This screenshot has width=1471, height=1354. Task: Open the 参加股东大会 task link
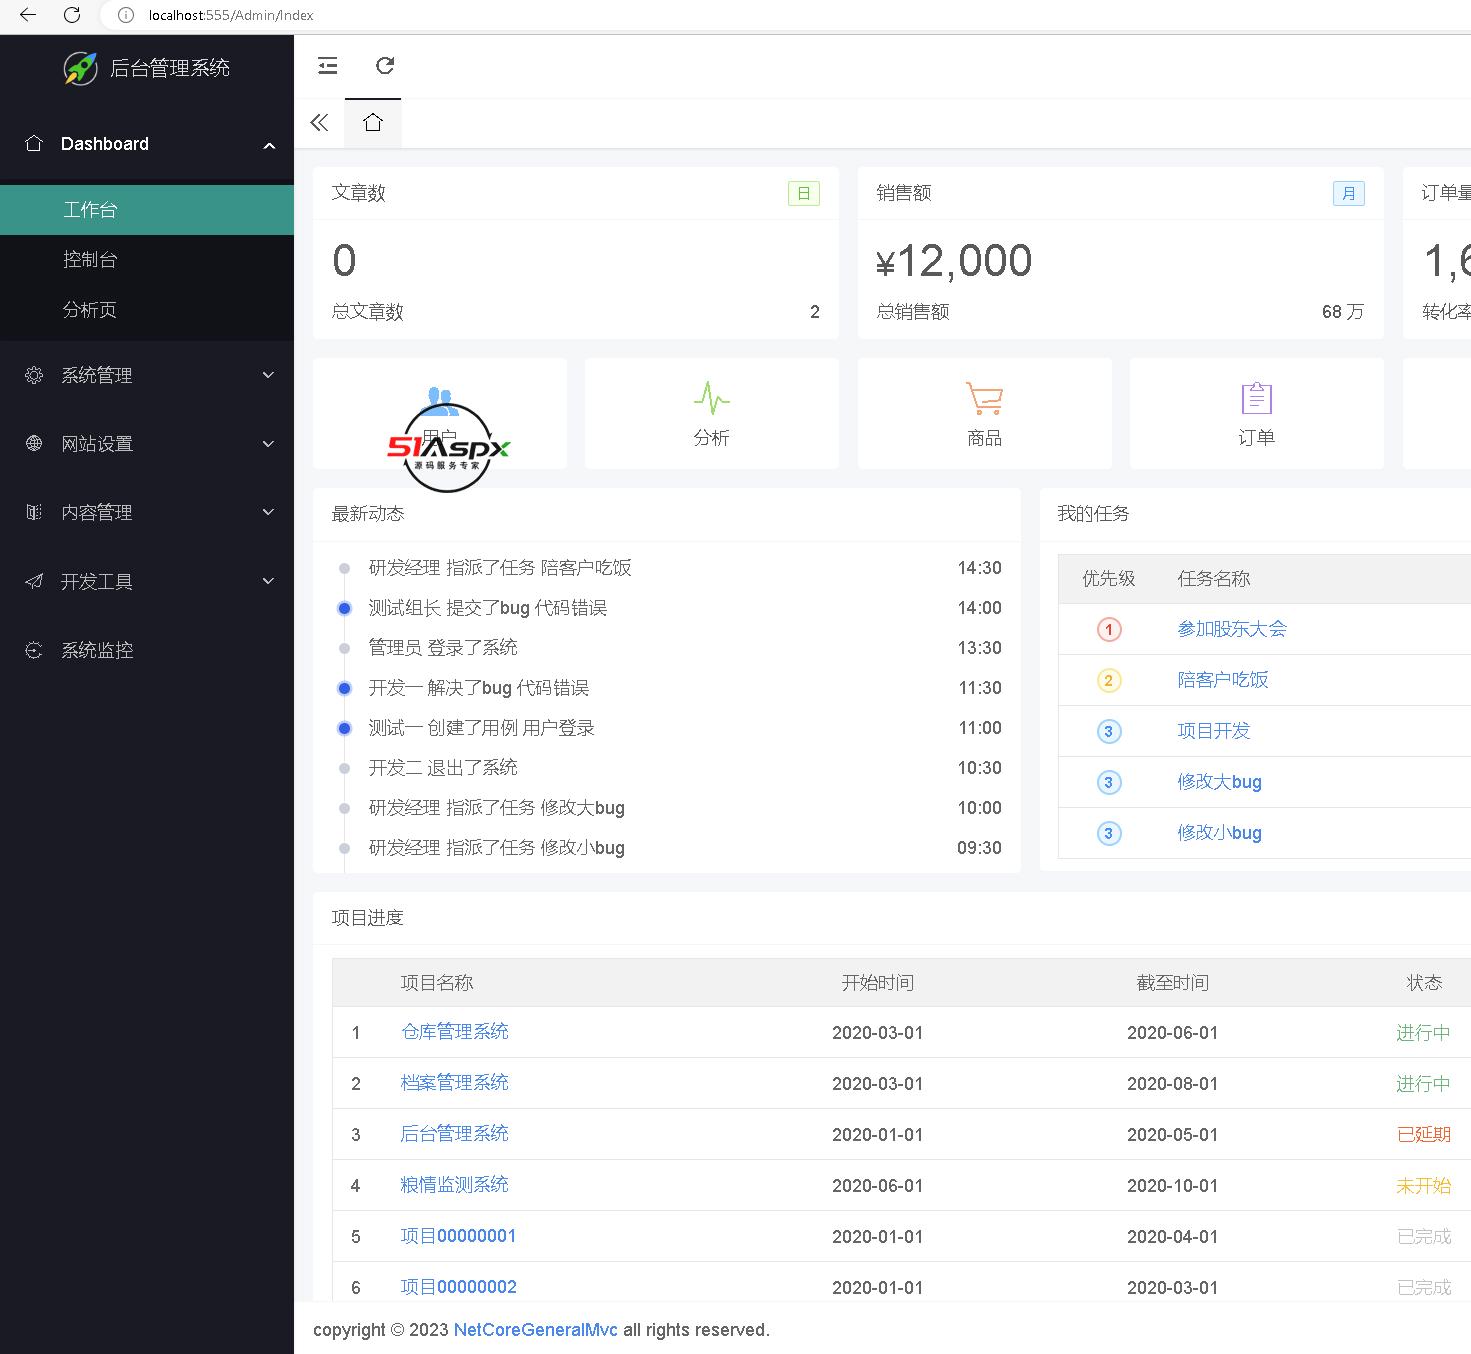(1231, 629)
